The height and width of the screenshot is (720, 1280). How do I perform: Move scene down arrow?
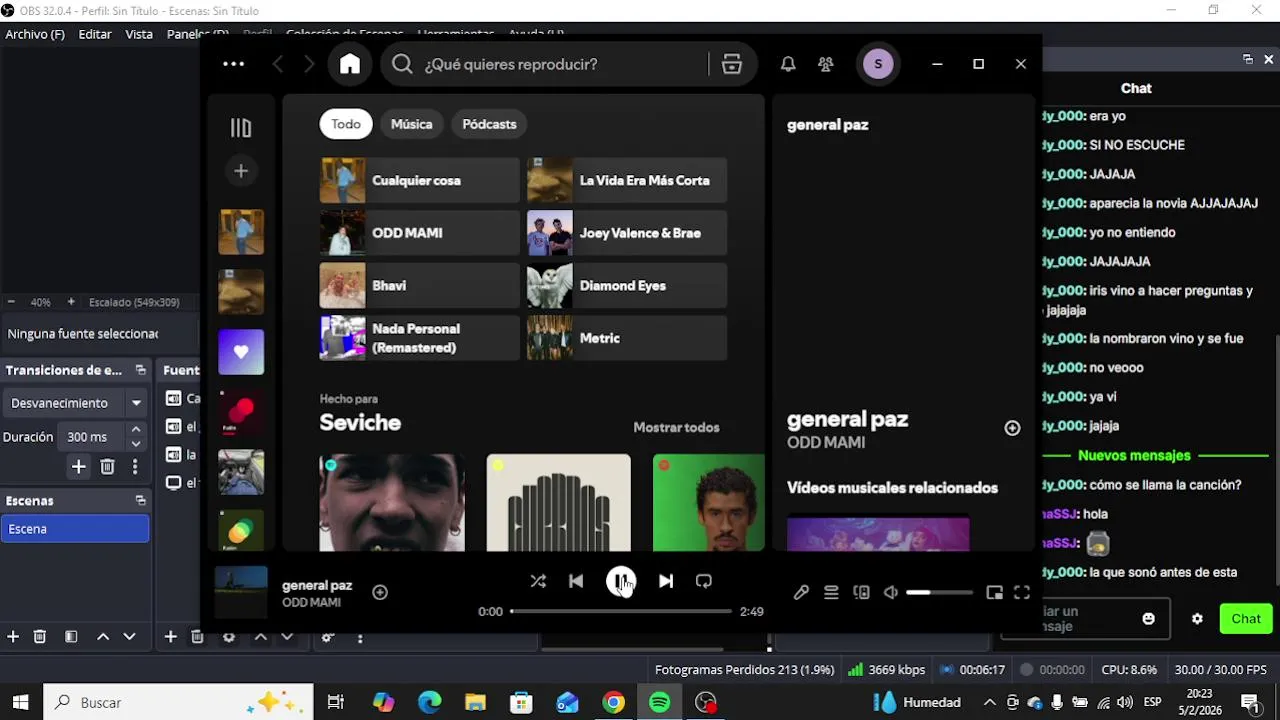tap(129, 636)
